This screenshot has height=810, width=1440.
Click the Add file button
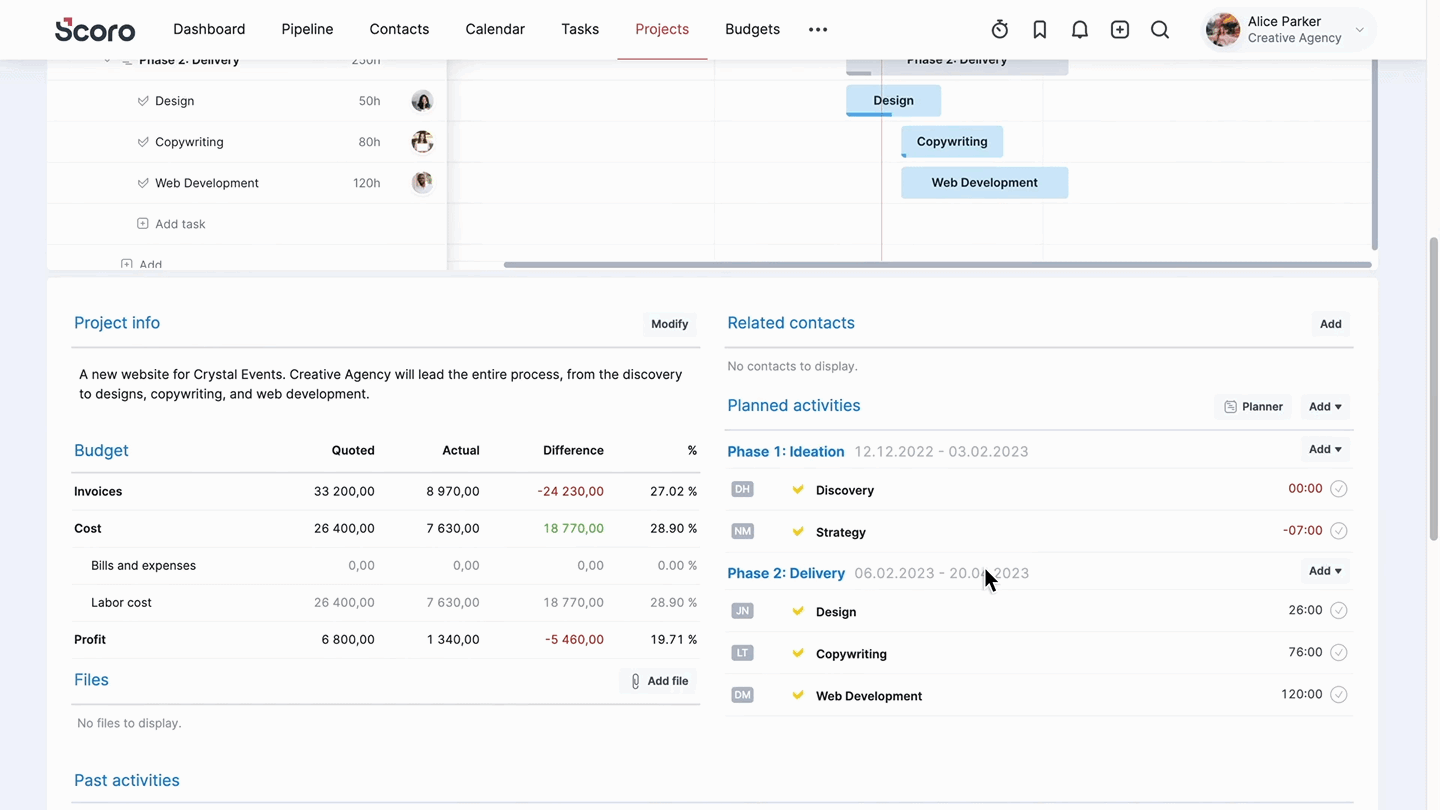tap(659, 681)
